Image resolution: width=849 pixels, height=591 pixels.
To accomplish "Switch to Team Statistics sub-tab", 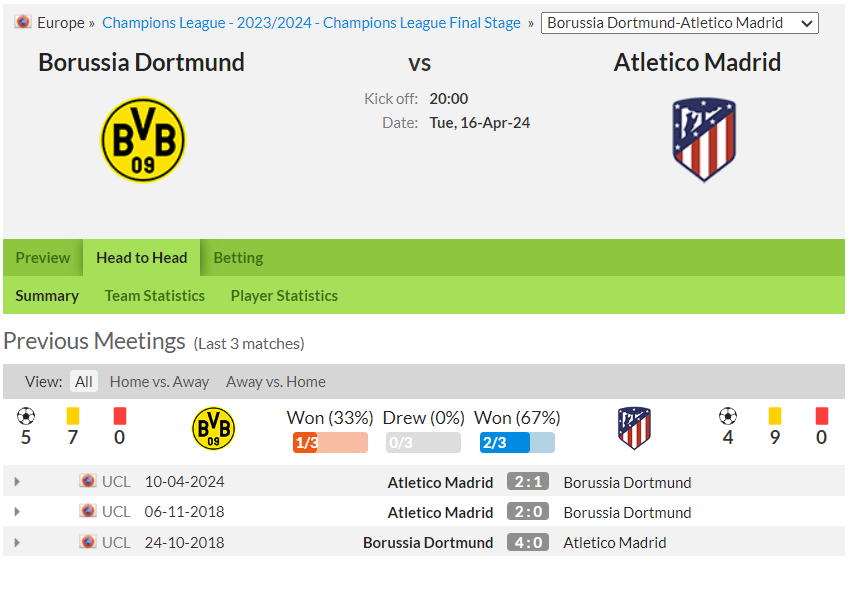I will pyautogui.click(x=155, y=296).
